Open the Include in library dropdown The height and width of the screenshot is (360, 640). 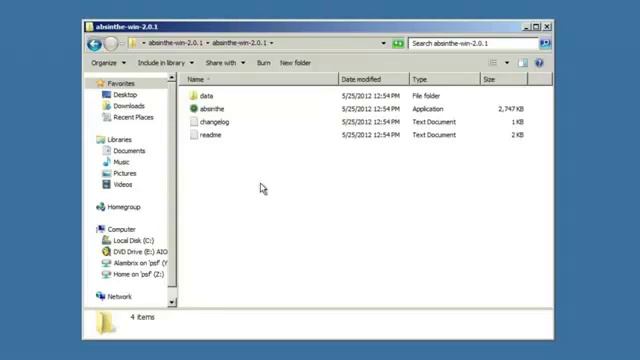coord(165,63)
